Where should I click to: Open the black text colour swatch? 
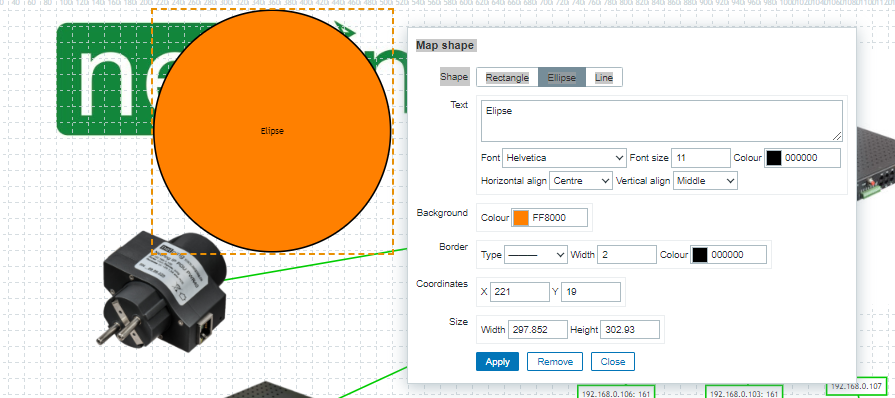[773, 158]
